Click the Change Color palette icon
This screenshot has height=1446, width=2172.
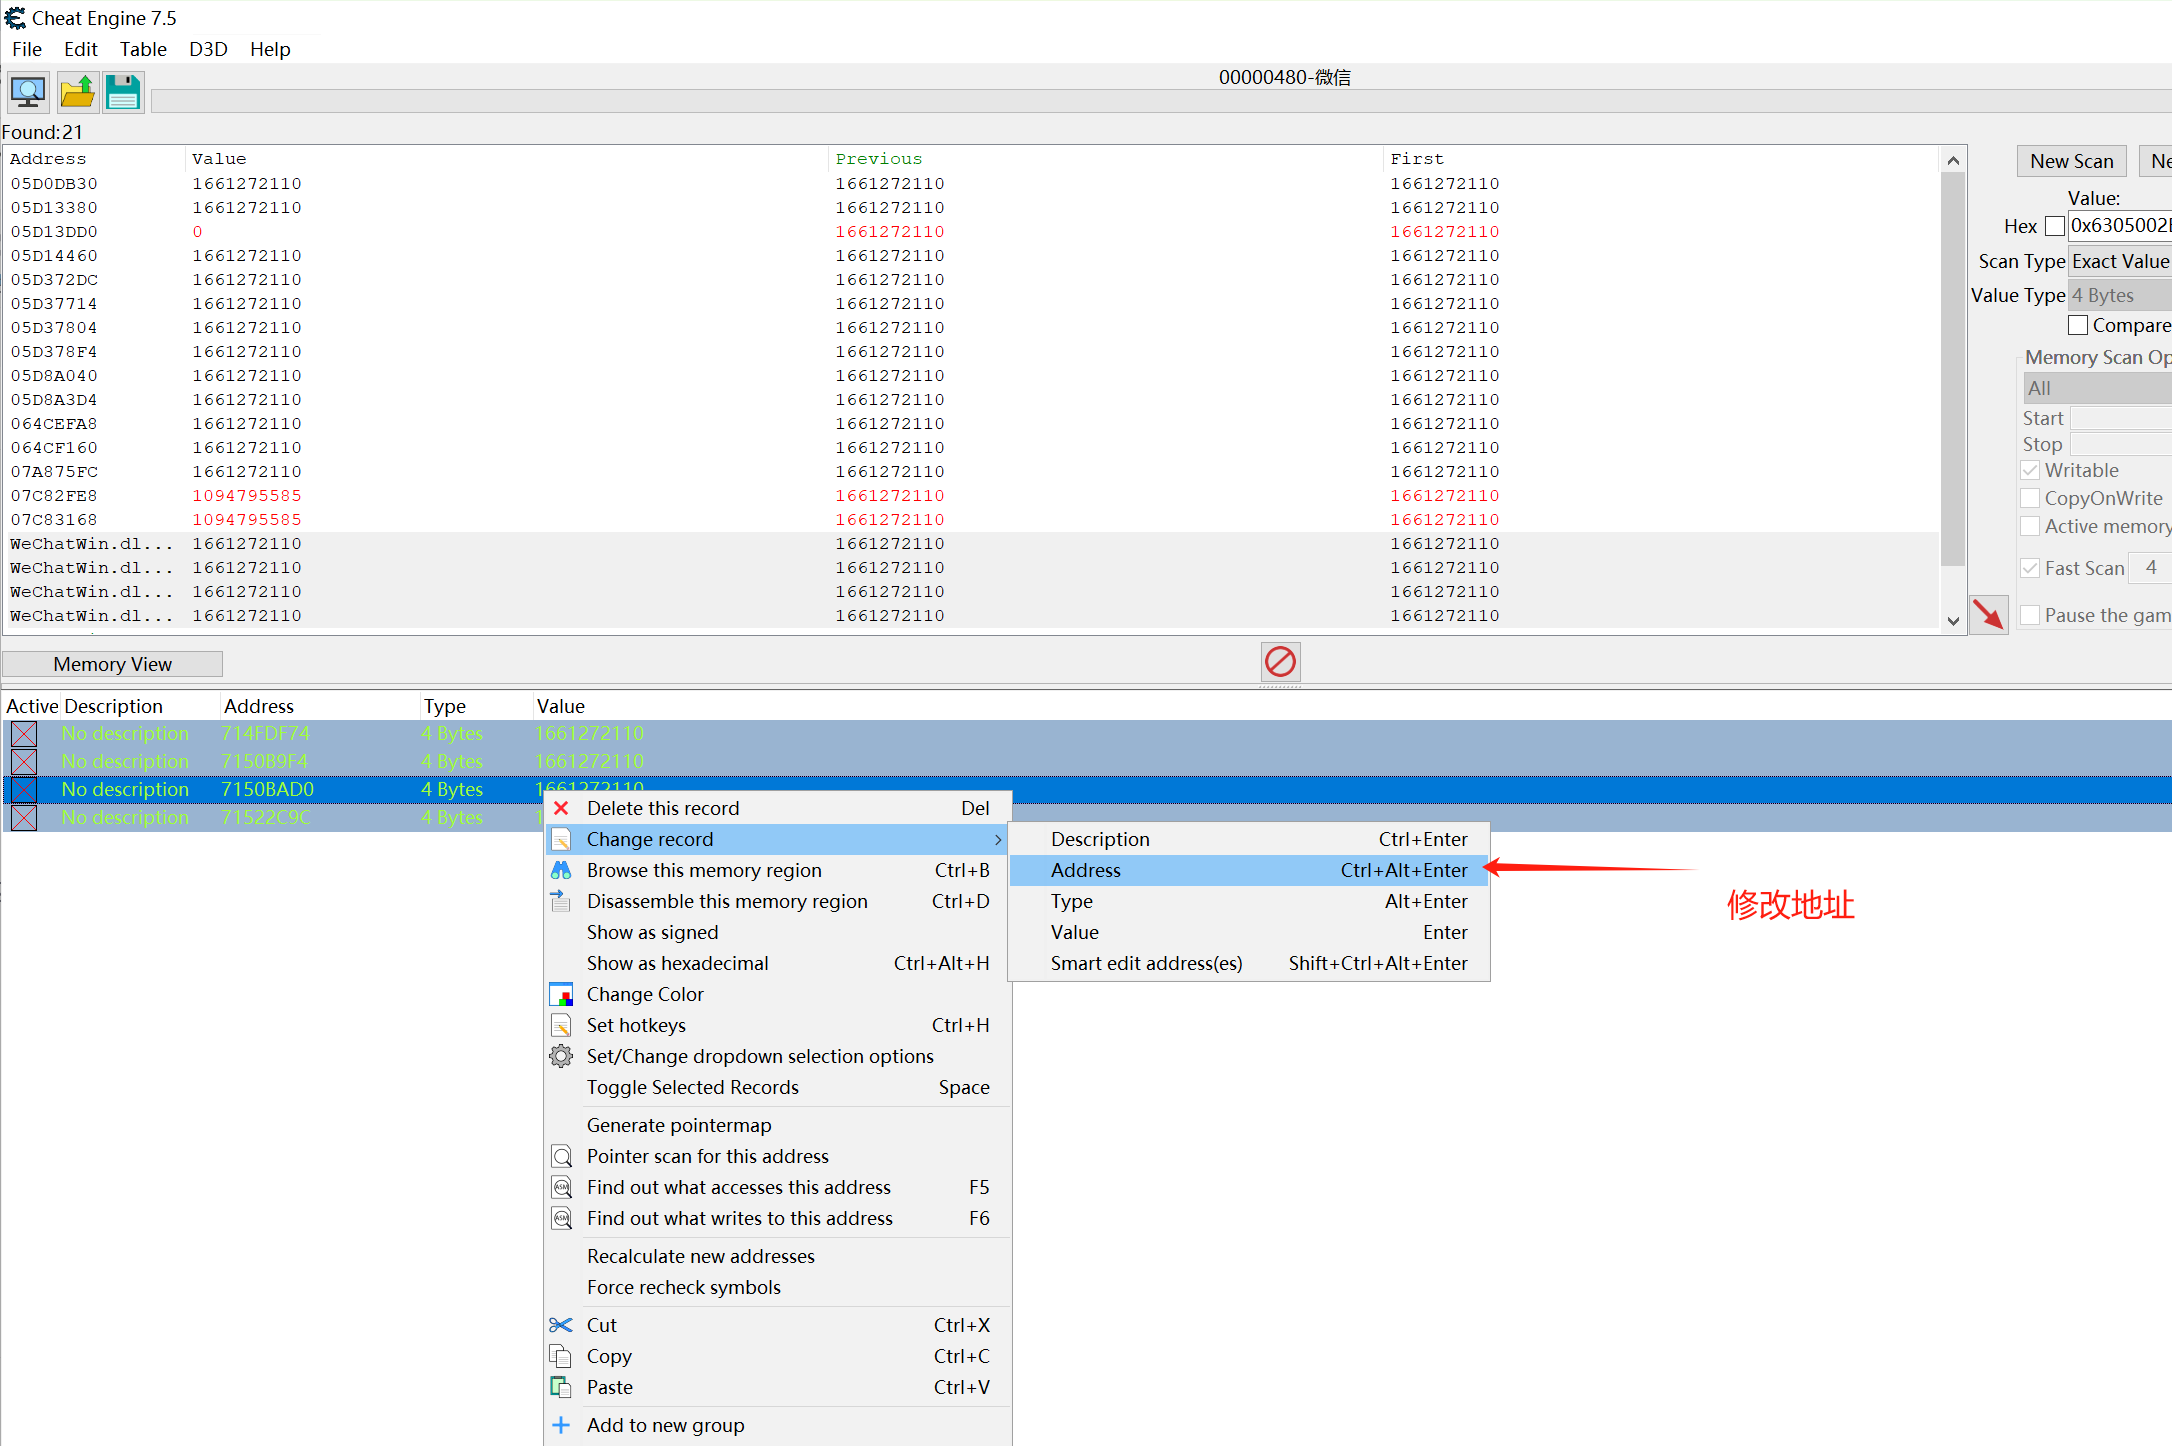pos(561,994)
